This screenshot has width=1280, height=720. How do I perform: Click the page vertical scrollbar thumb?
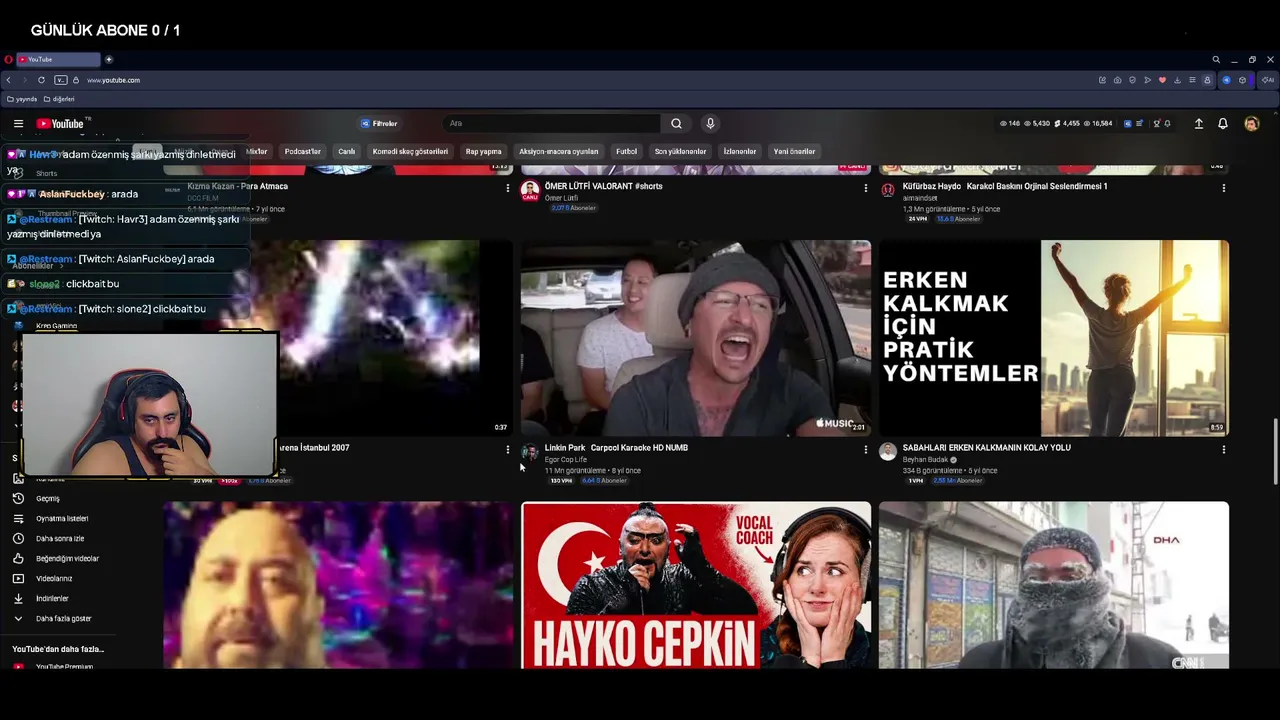(x=1275, y=450)
